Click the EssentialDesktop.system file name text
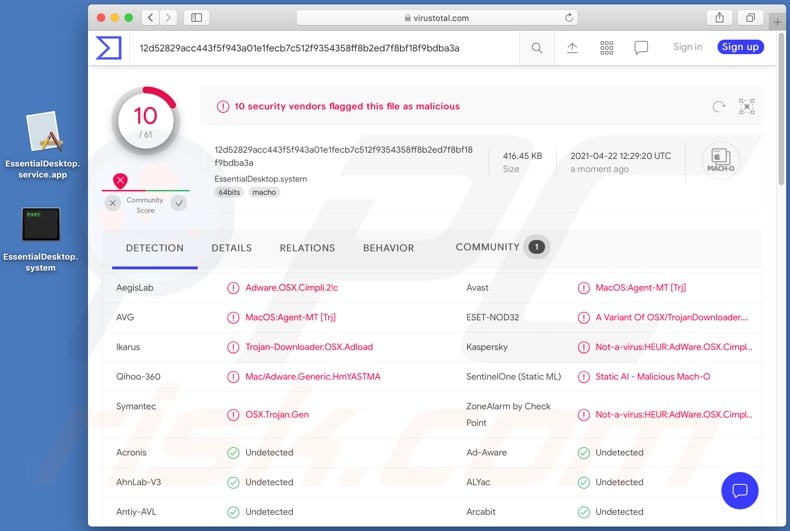This screenshot has height=531, width=790. pyautogui.click(x=260, y=179)
